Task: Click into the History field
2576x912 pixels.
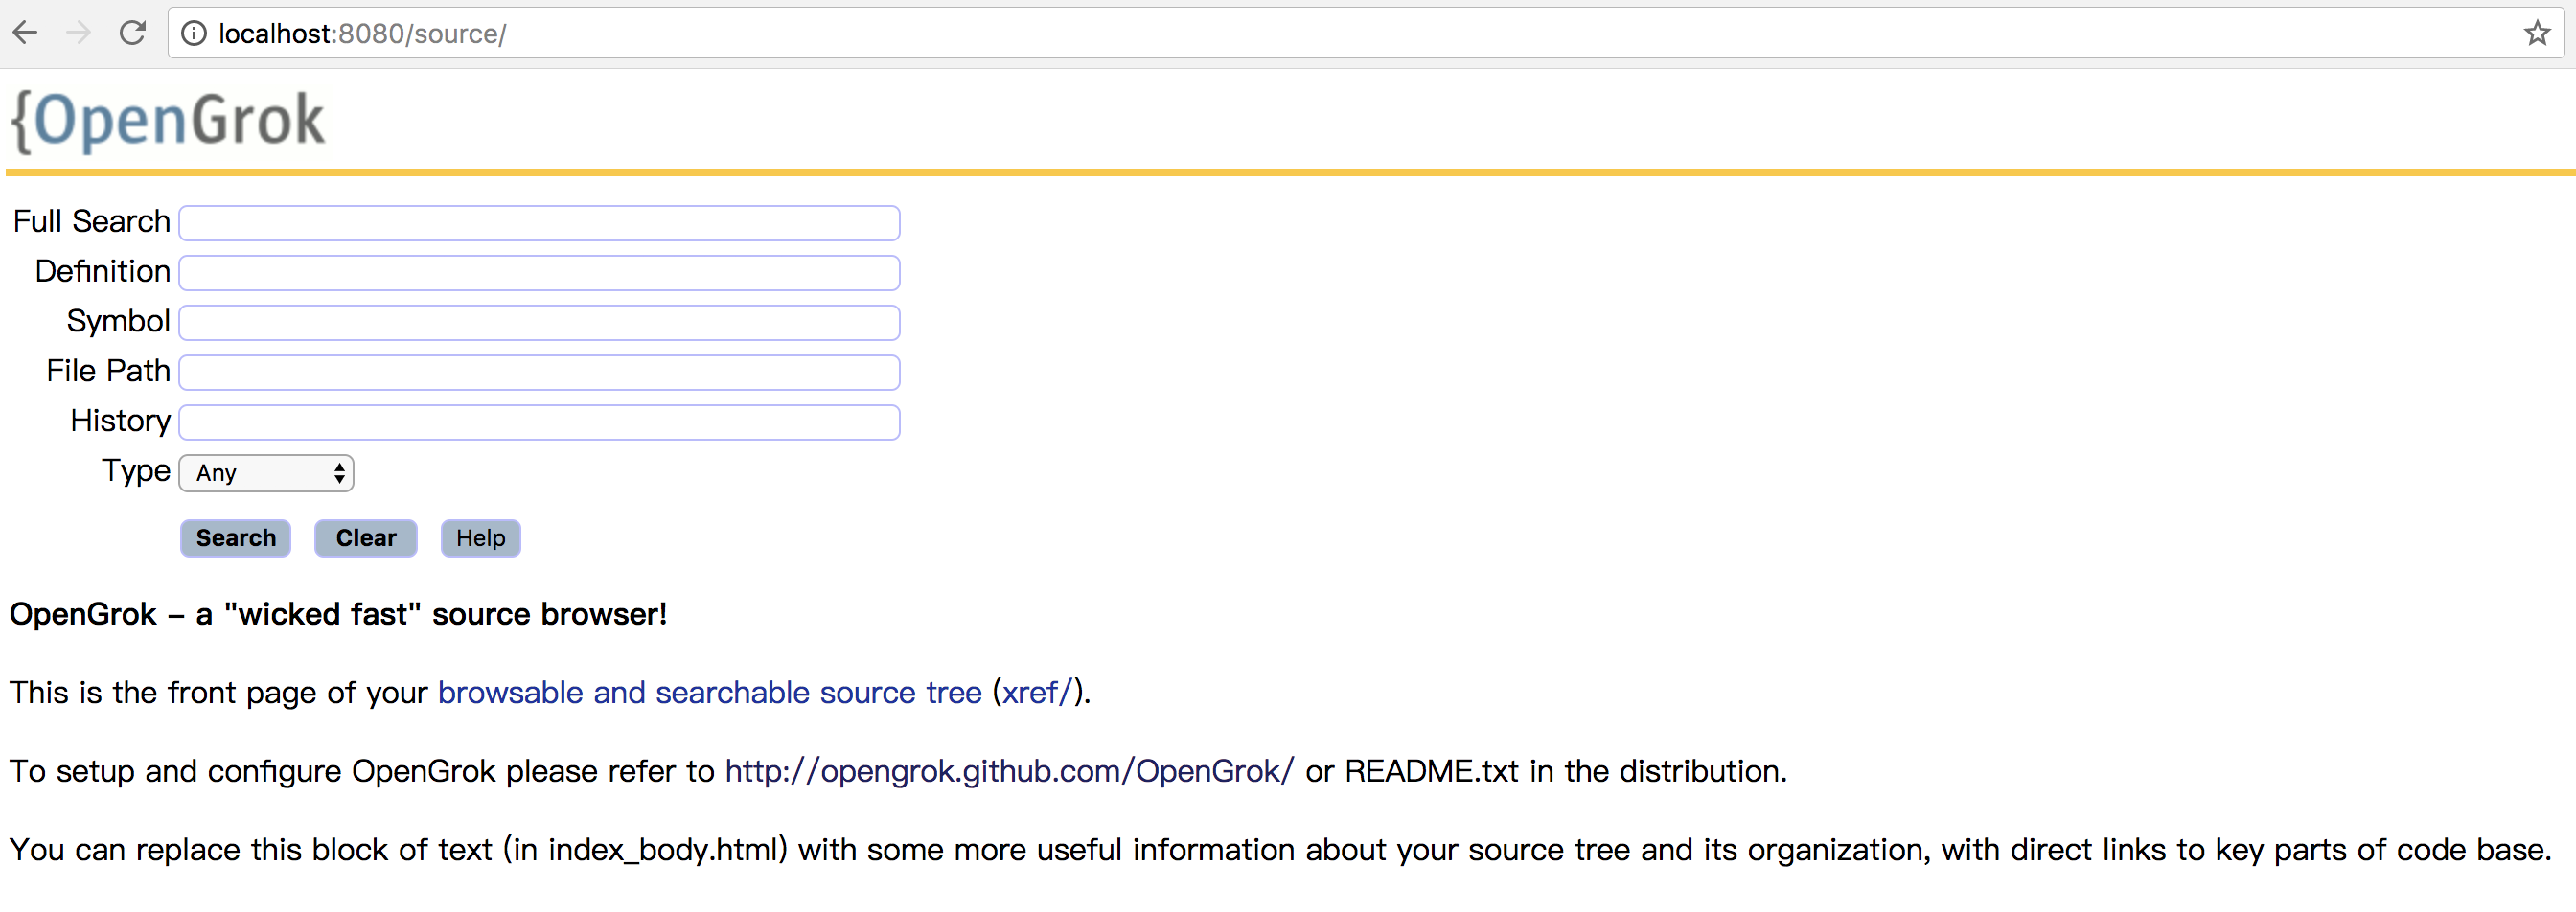Action: point(539,423)
